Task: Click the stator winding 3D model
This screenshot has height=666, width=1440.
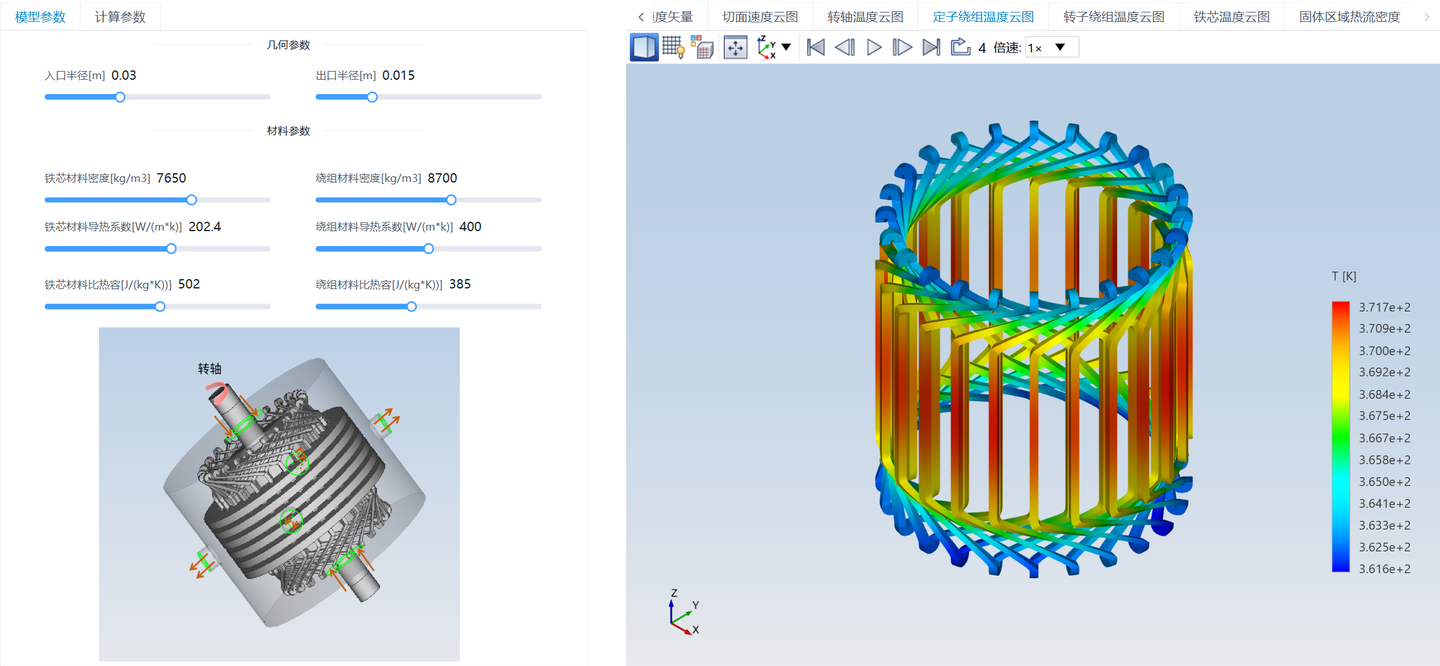Action: click(1033, 350)
